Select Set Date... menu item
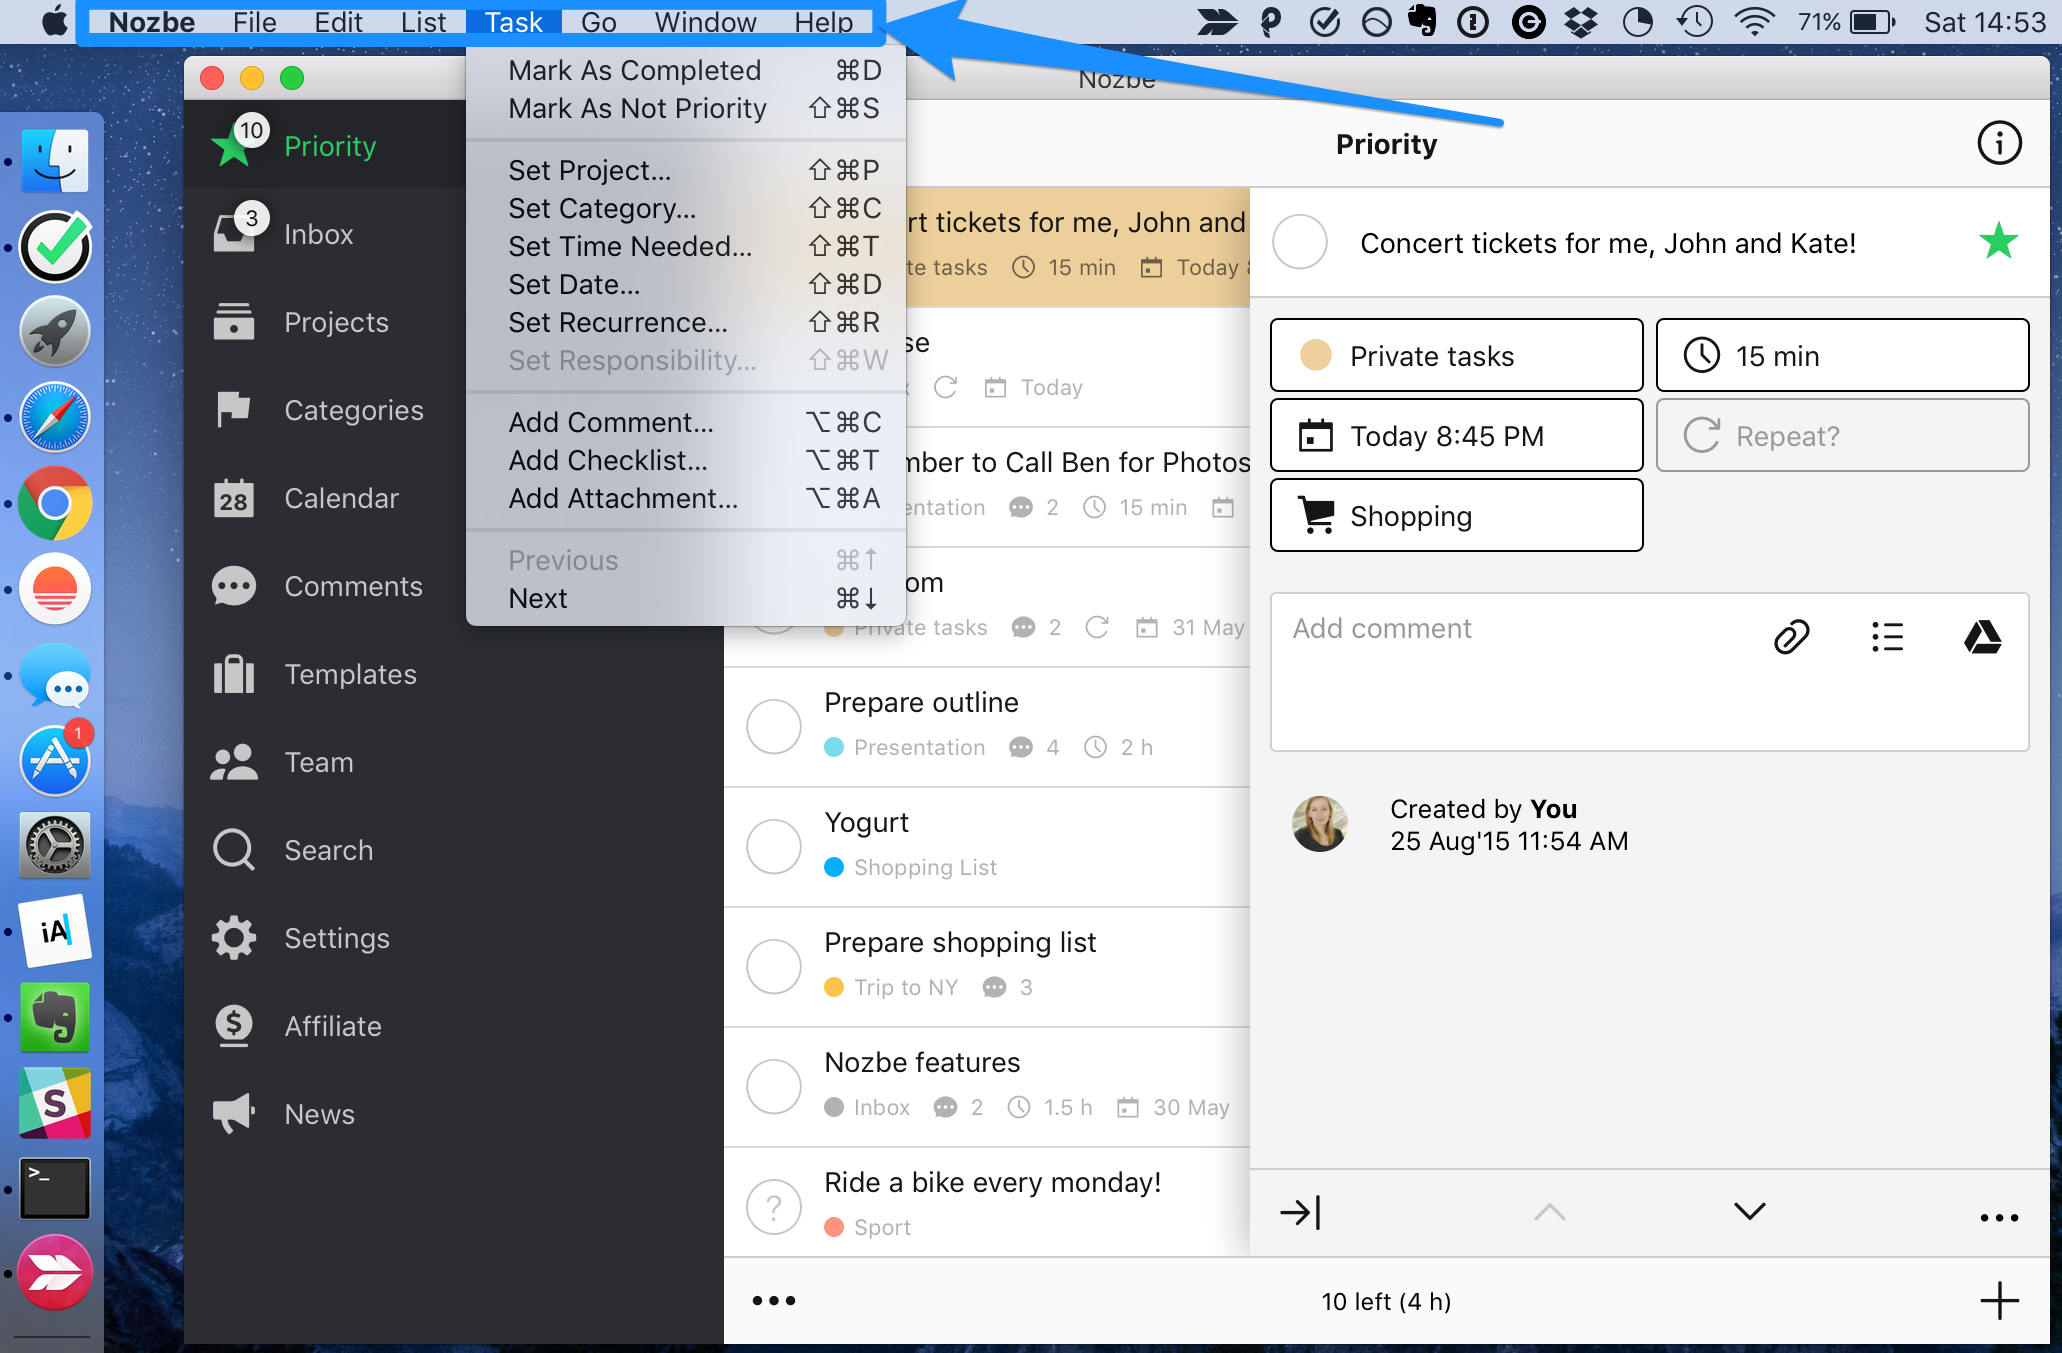Viewport: 2062px width, 1353px height. (x=686, y=284)
